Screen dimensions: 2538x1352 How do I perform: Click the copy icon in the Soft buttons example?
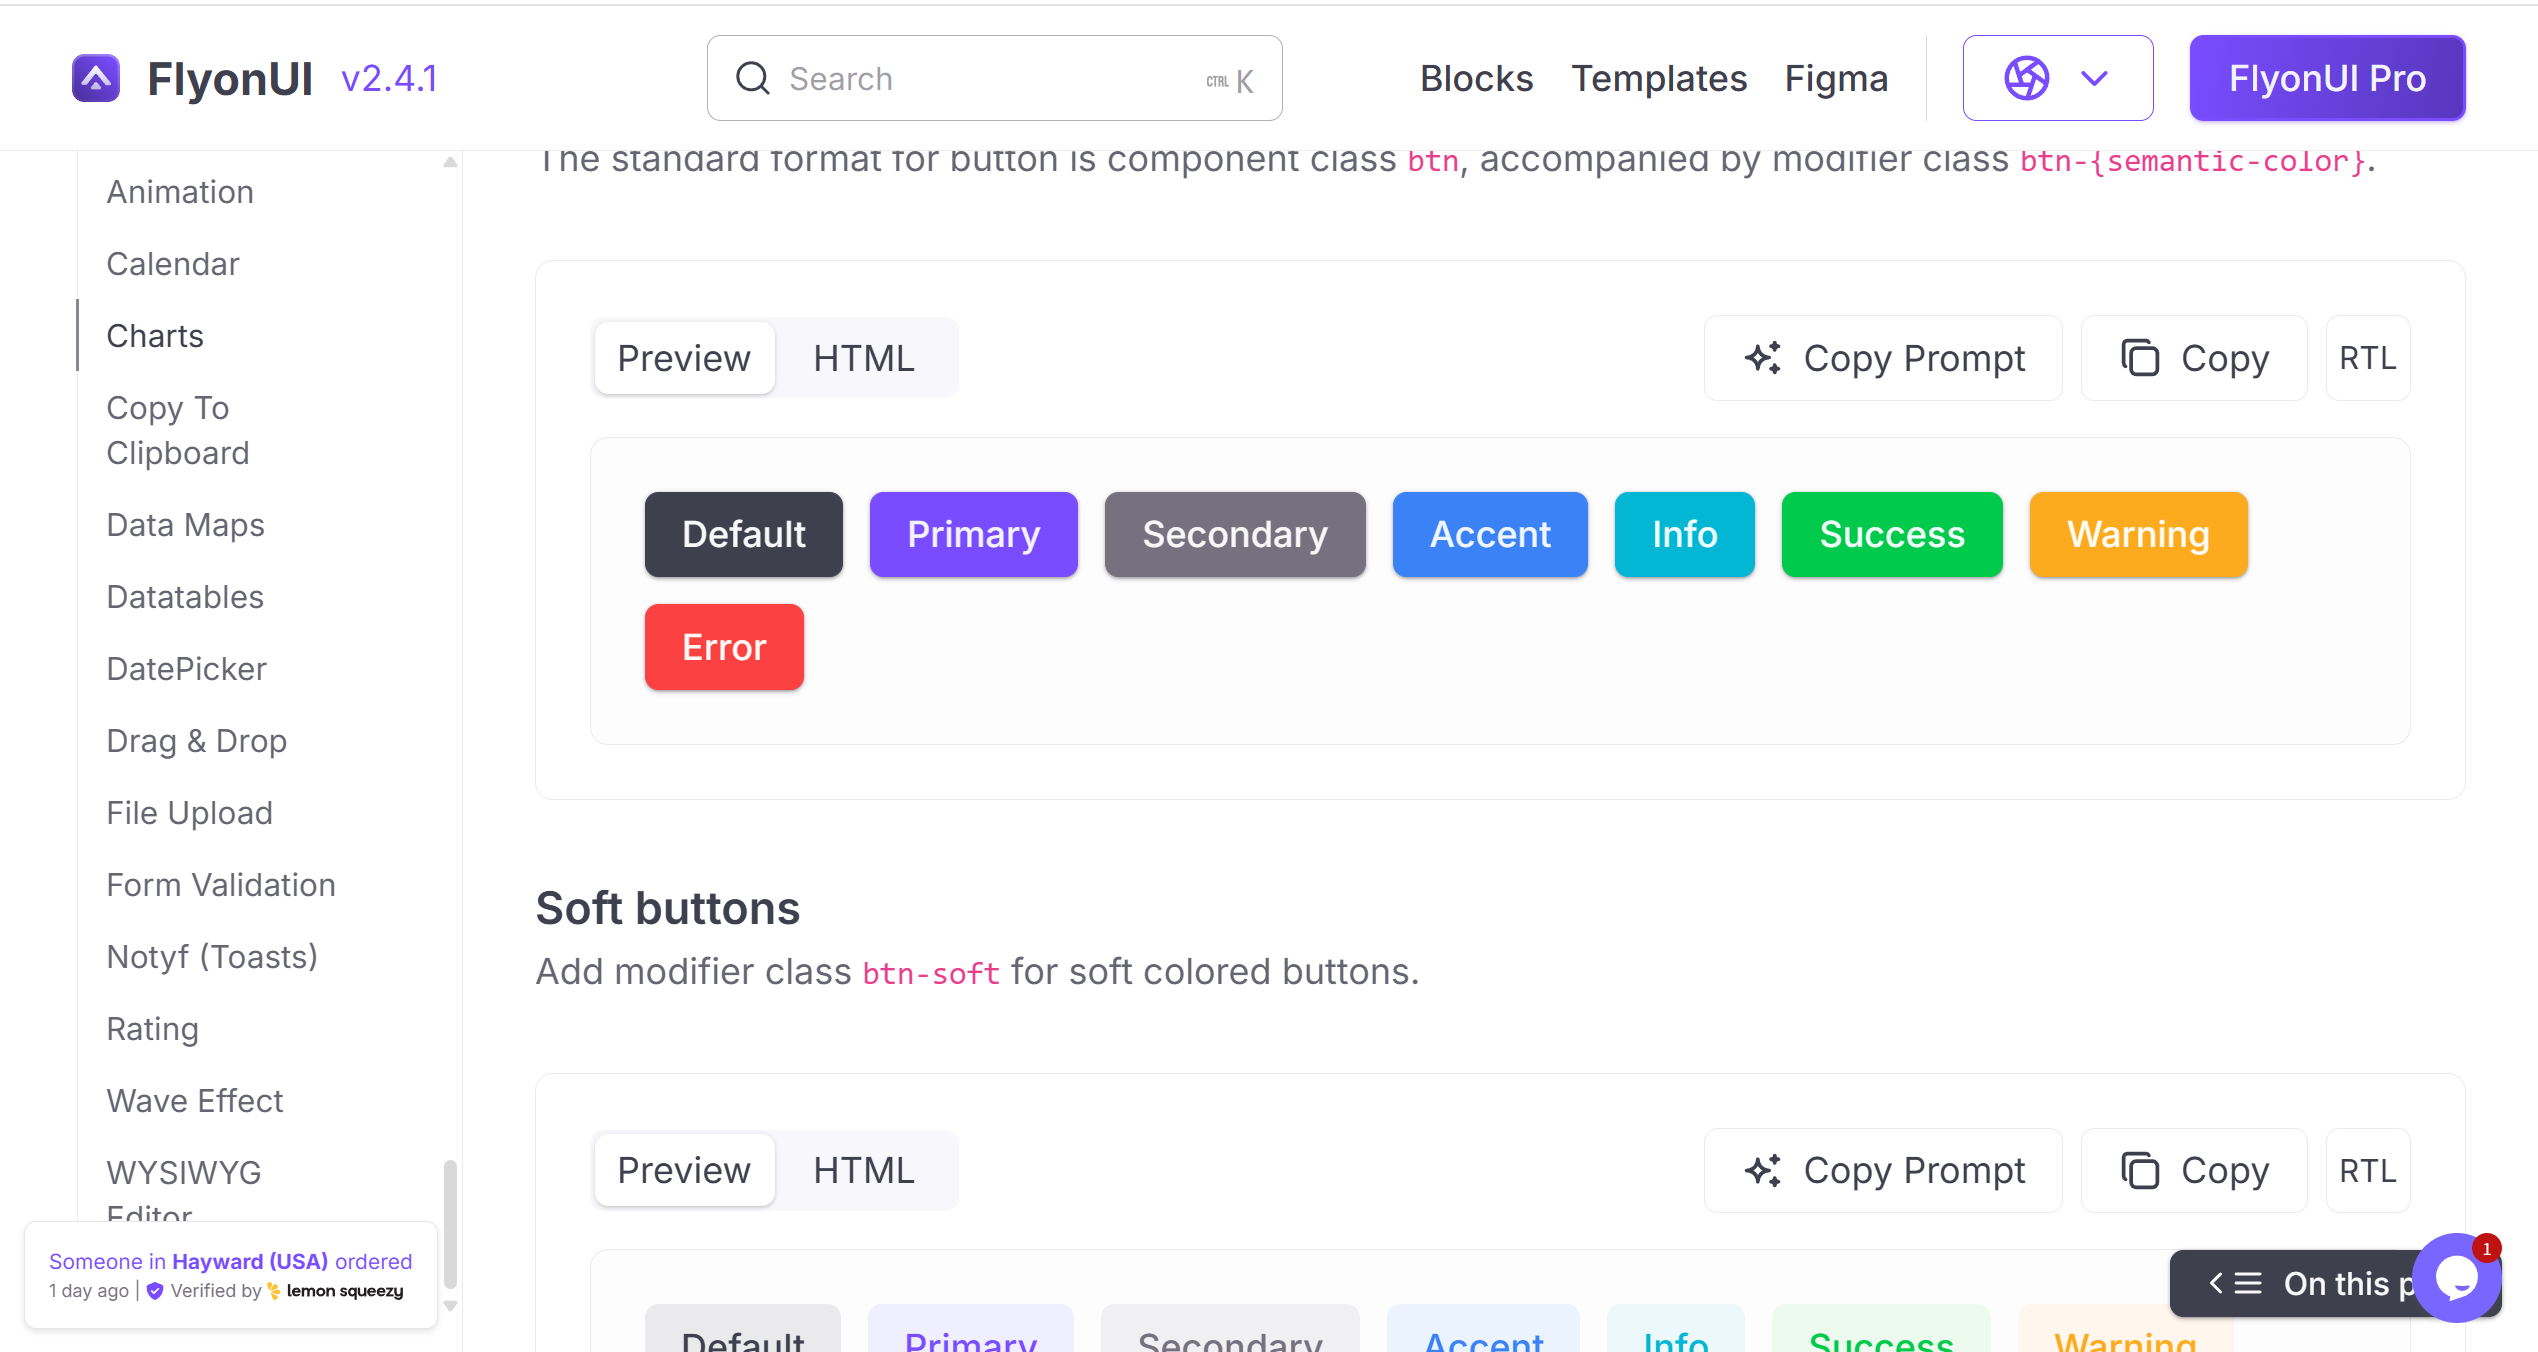[x=2140, y=1170]
